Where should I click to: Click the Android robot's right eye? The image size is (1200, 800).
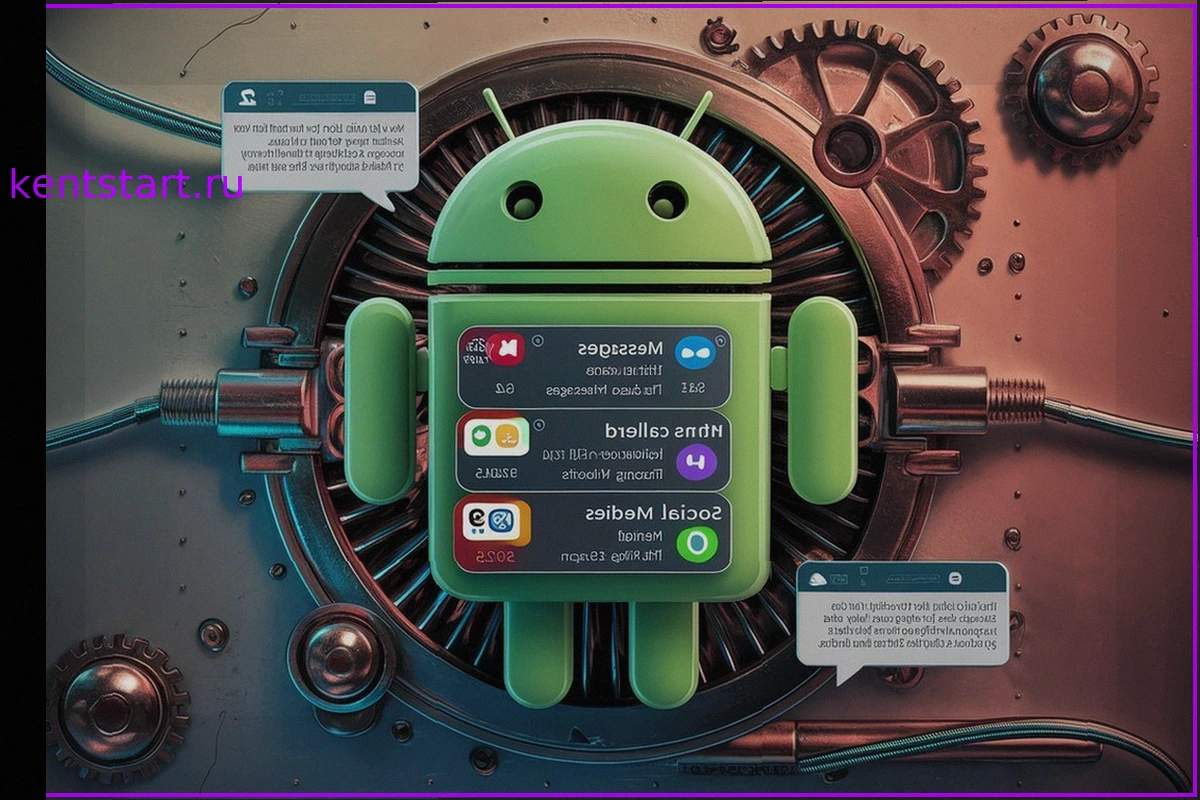(666, 201)
